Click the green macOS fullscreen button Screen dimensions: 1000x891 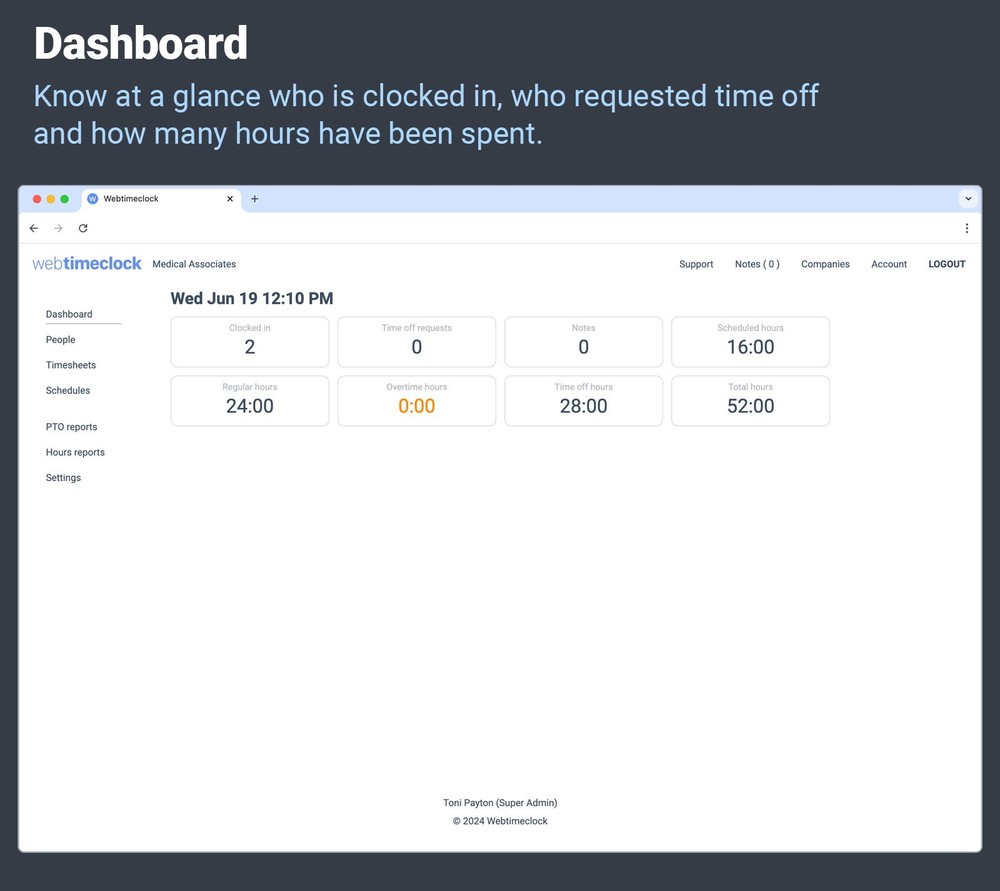tap(65, 199)
